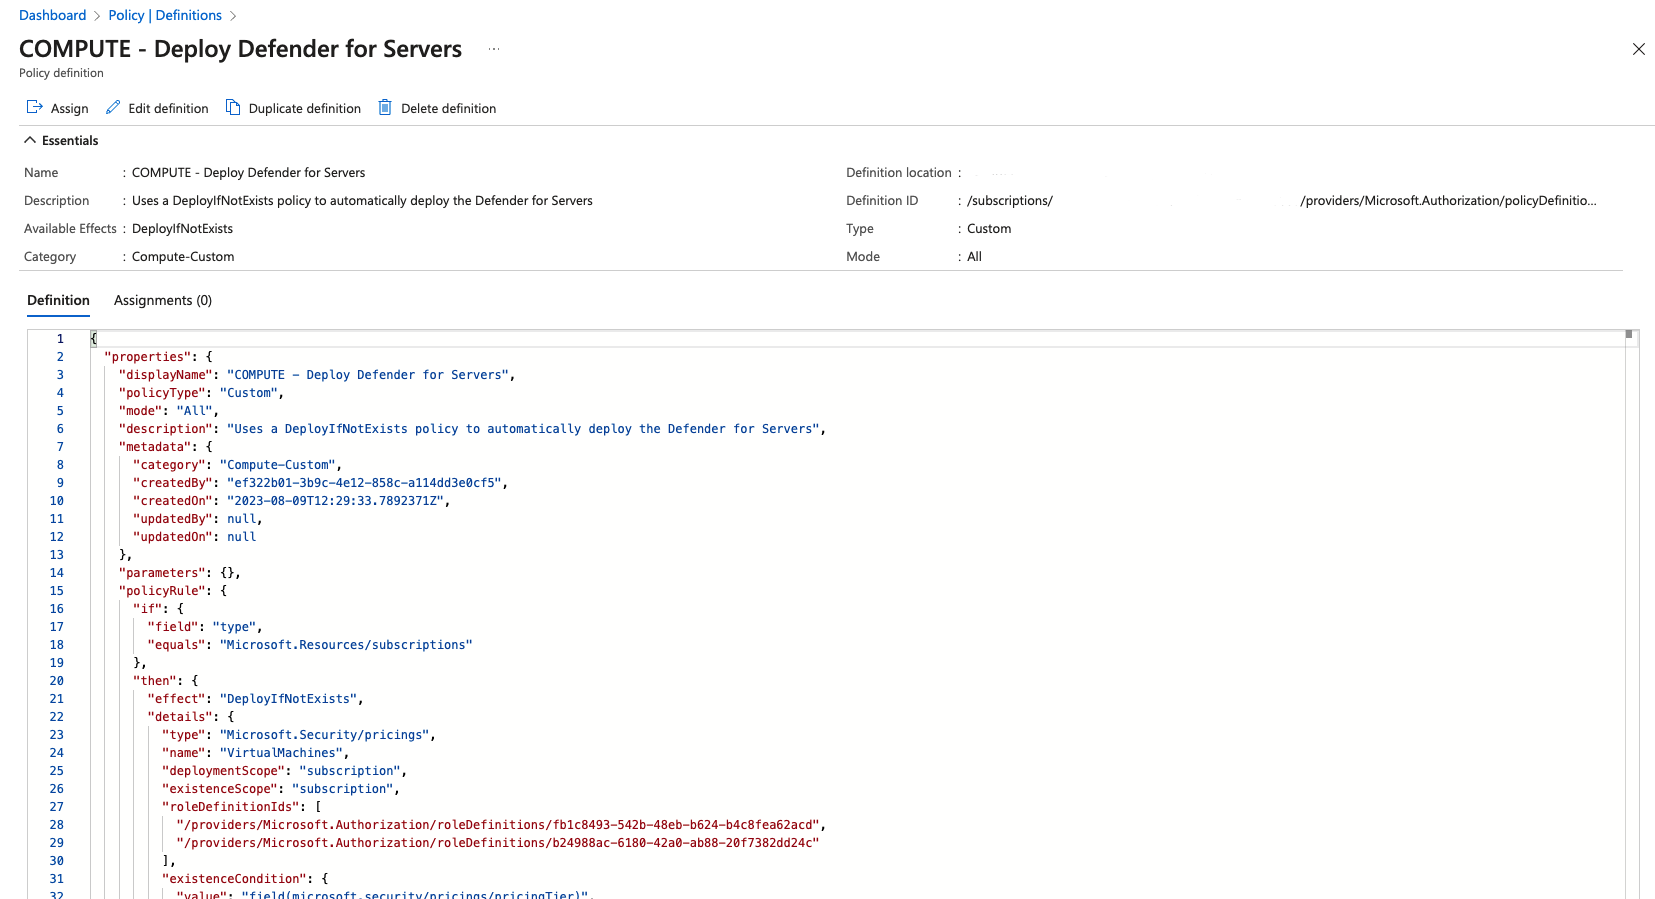This screenshot has height=899, width=1655.
Task: Click the code editor vertical scrollbar thumb
Action: [x=1629, y=335]
